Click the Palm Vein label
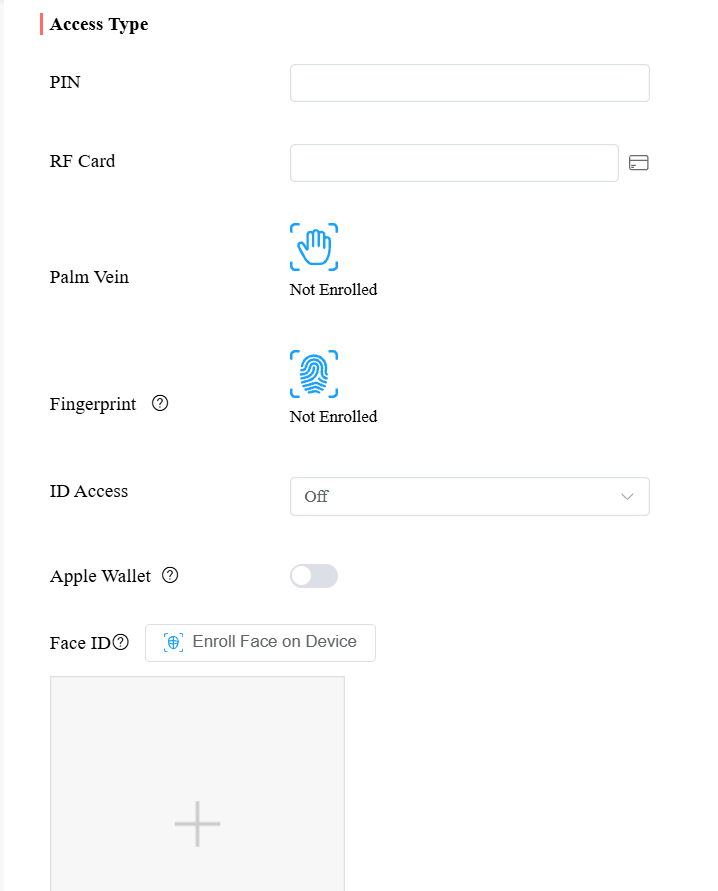 pyautogui.click(x=89, y=277)
